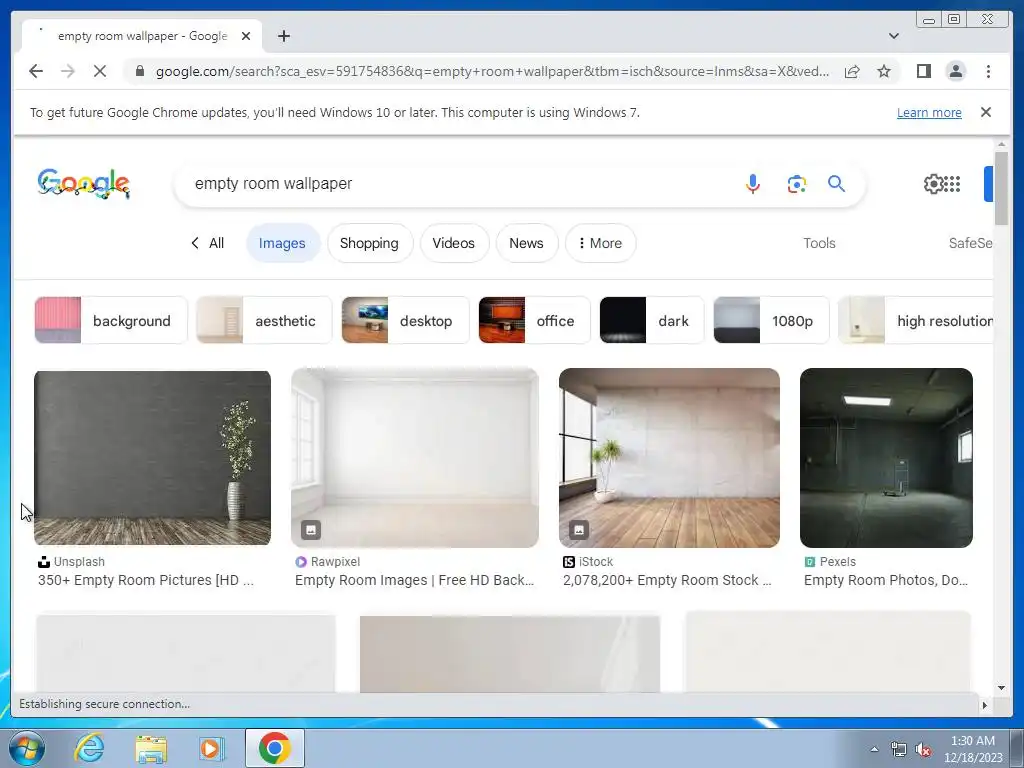The image size is (1024, 768).
Task: Open the muted volume tray icon
Action: click(923, 750)
